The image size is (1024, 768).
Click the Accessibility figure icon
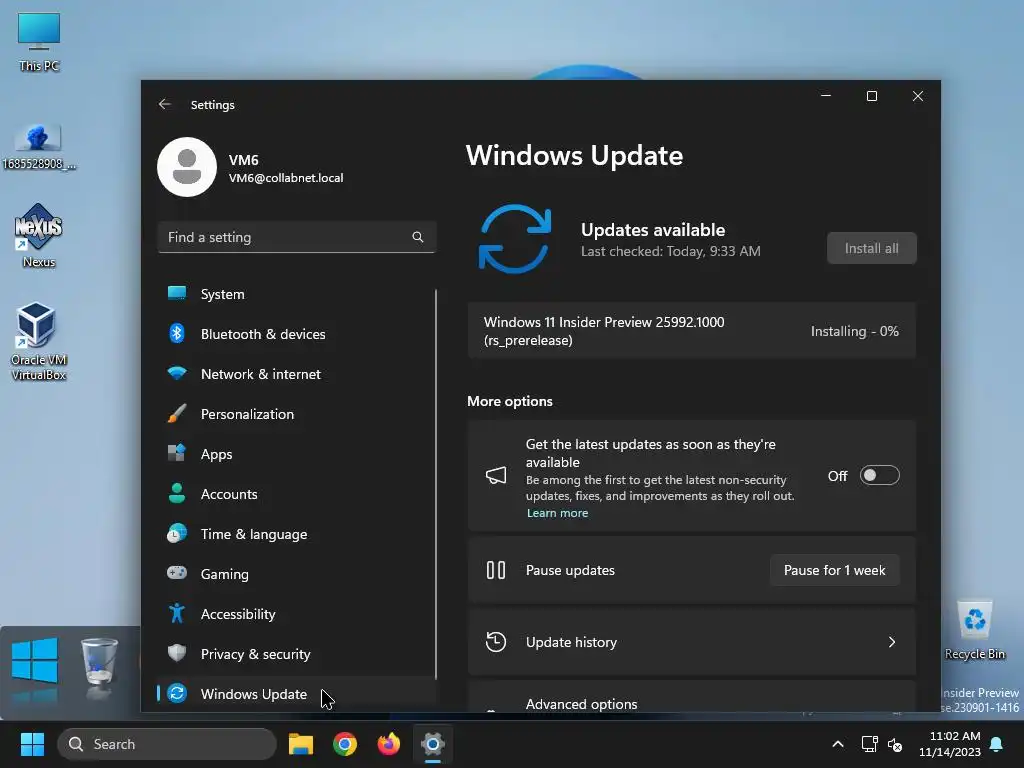[177, 613]
